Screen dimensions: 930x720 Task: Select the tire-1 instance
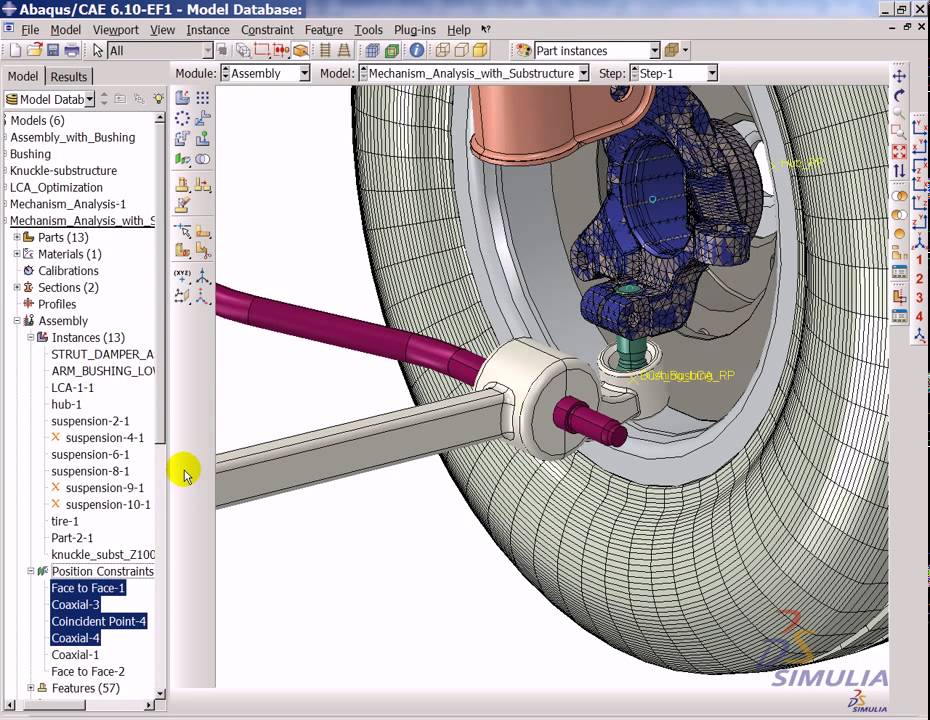tap(65, 521)
